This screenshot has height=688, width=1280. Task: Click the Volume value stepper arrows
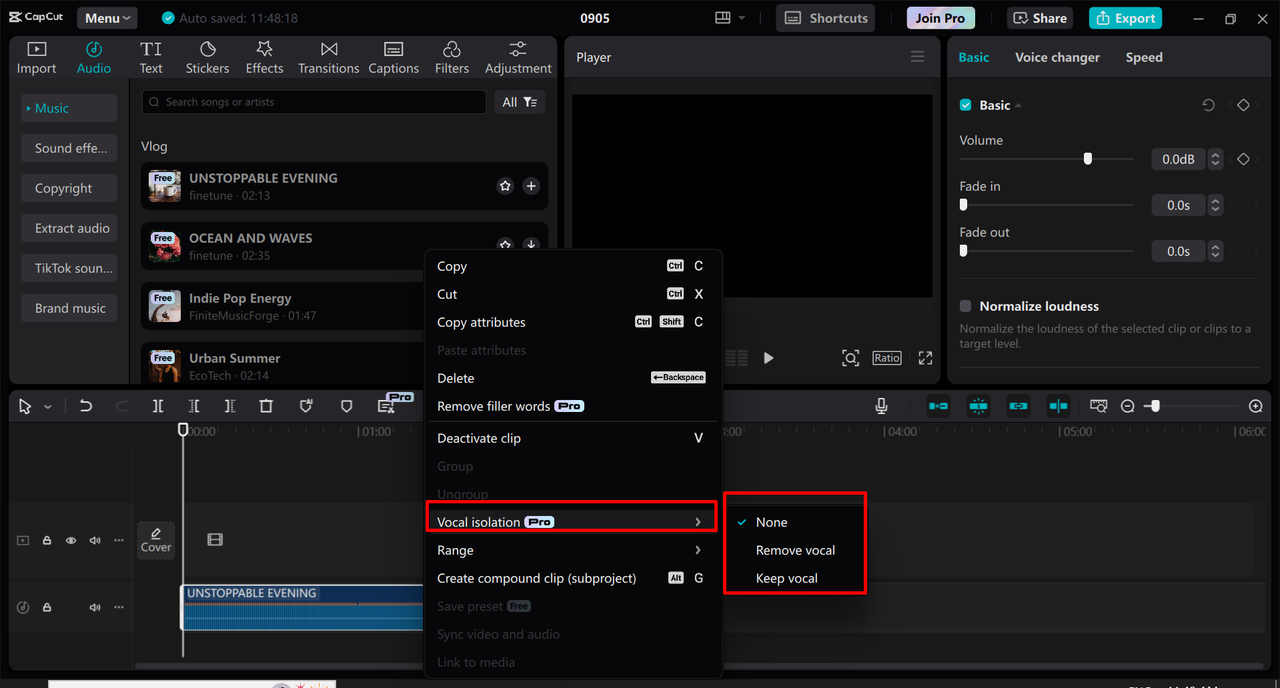coord(1216,159)
